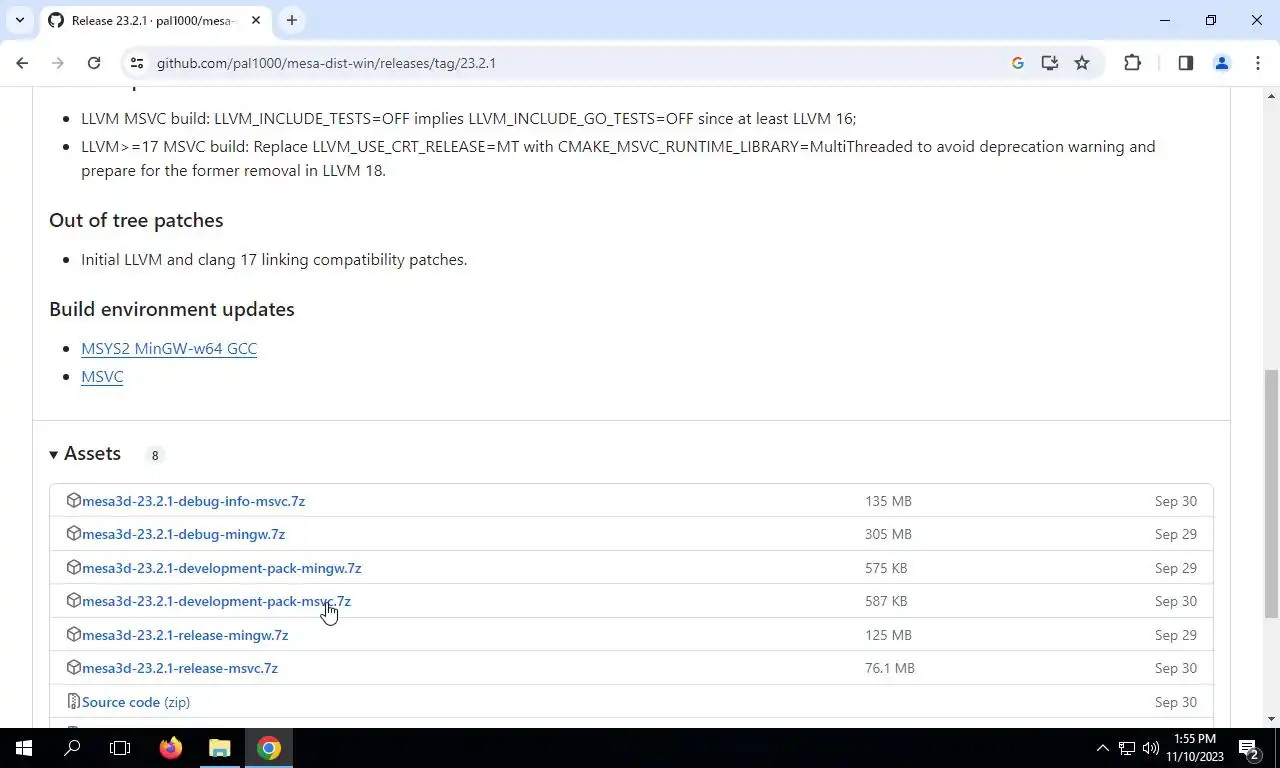Collapse the Assets section triangle
Screen dimensions: 1280x768
[x=54, y=455]
